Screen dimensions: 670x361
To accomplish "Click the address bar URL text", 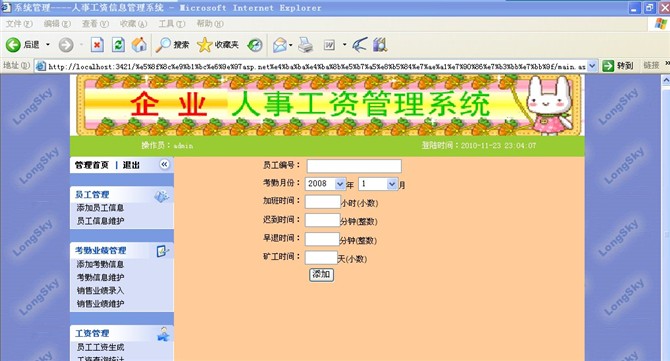I will (x=317, y=67).
